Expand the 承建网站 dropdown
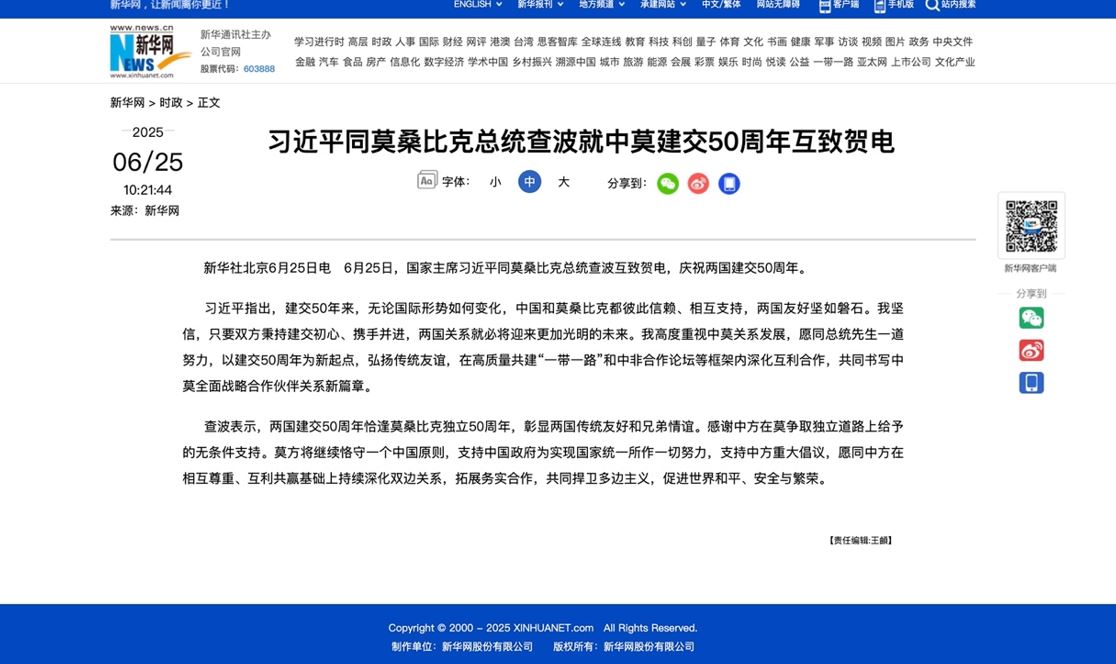 663,4
